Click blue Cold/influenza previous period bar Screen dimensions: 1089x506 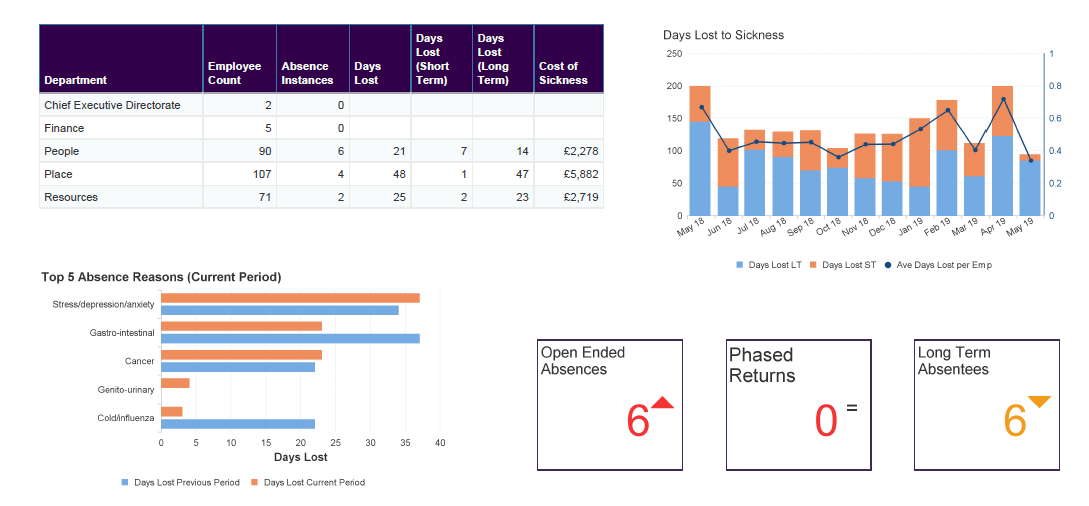coord(238,424)
